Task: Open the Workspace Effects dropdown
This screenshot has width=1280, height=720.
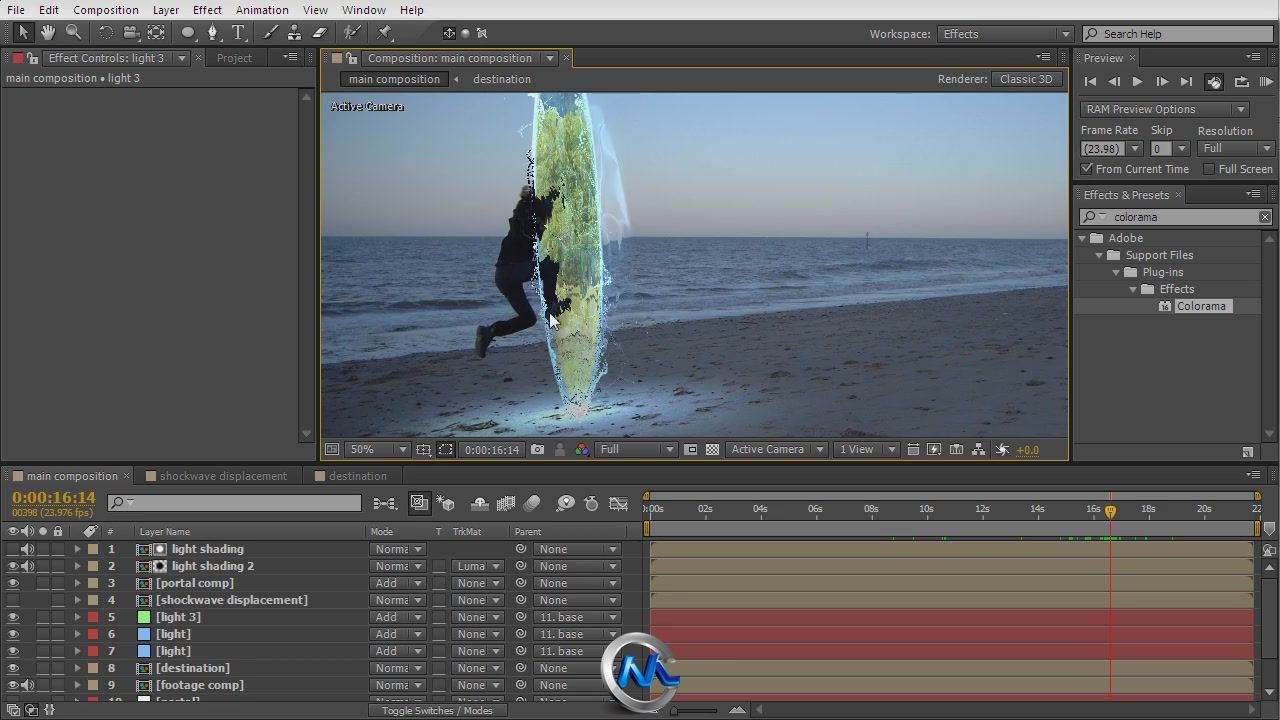Action: pyautogui.click(x=1005, y=34)
